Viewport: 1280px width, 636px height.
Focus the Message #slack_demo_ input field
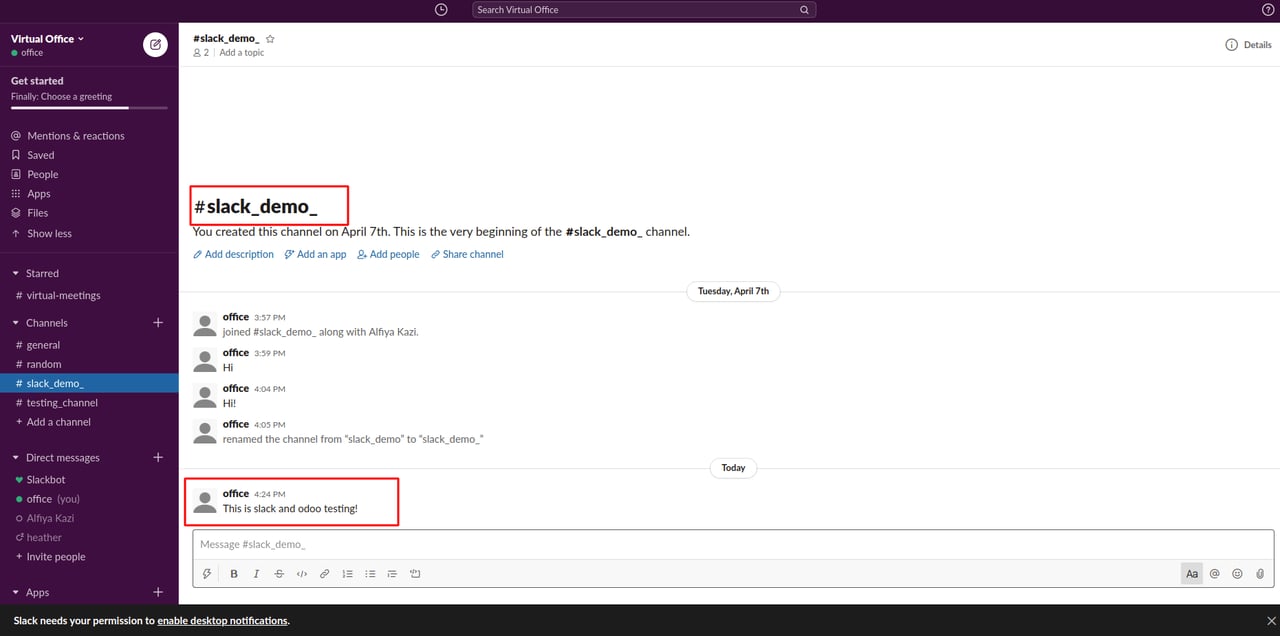(x=733, y=545)
